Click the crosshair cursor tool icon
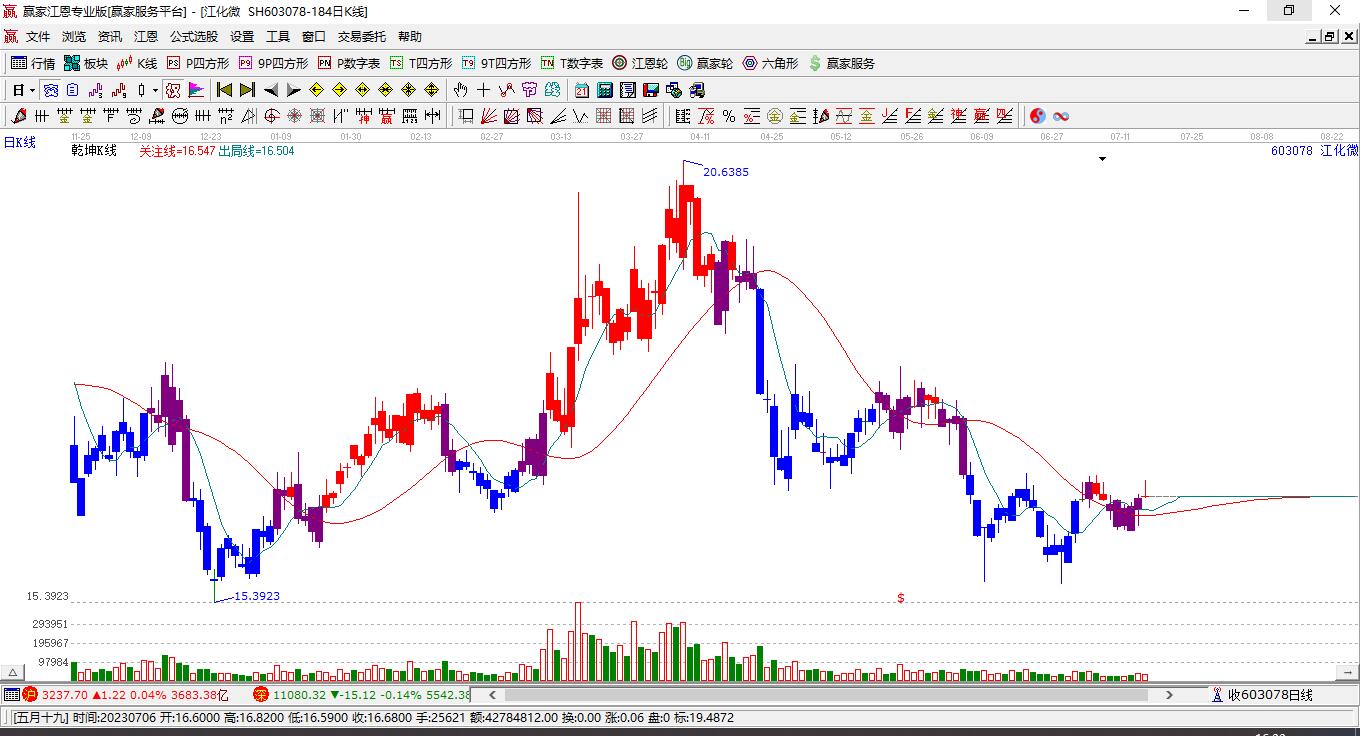This screenshot has height=736, width=1360. click(x=484, y=90)
